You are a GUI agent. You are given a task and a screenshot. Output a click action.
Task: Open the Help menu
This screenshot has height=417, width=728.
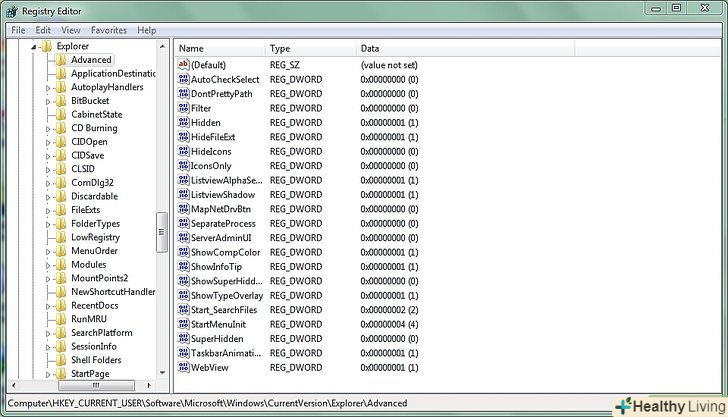[146, 30]
